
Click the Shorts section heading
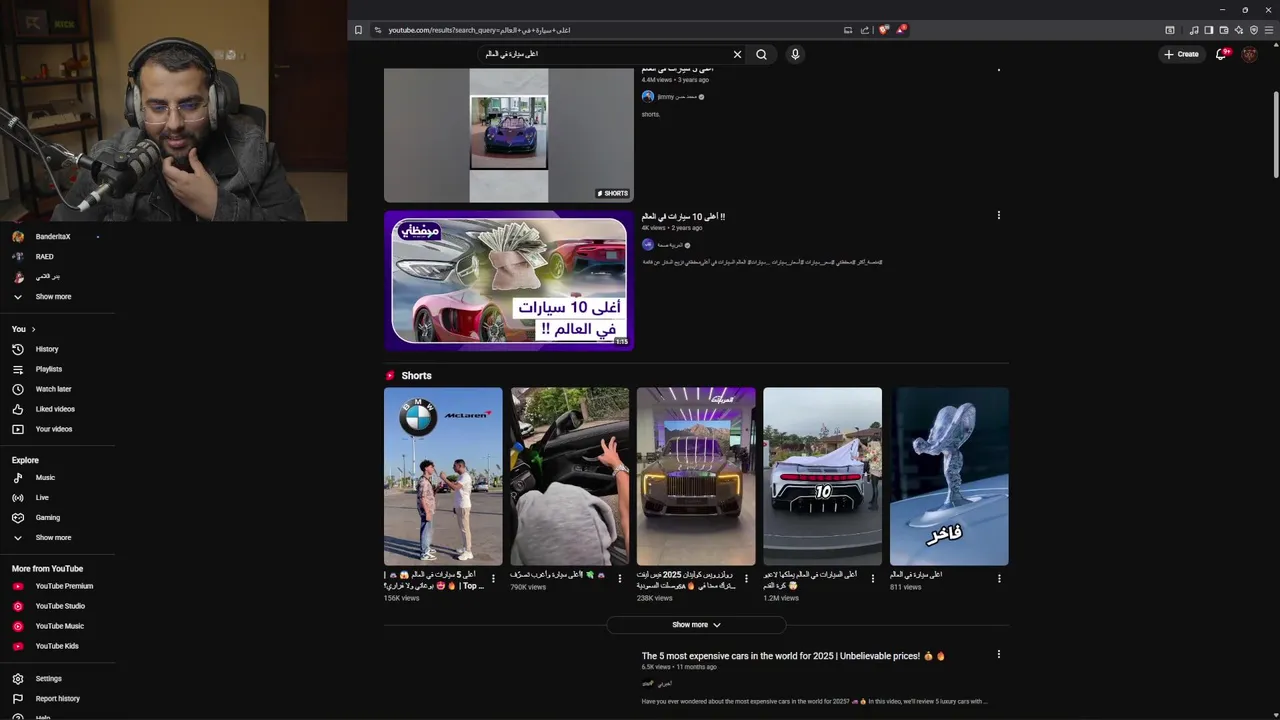pyautogui.click(x=416, y=376)
